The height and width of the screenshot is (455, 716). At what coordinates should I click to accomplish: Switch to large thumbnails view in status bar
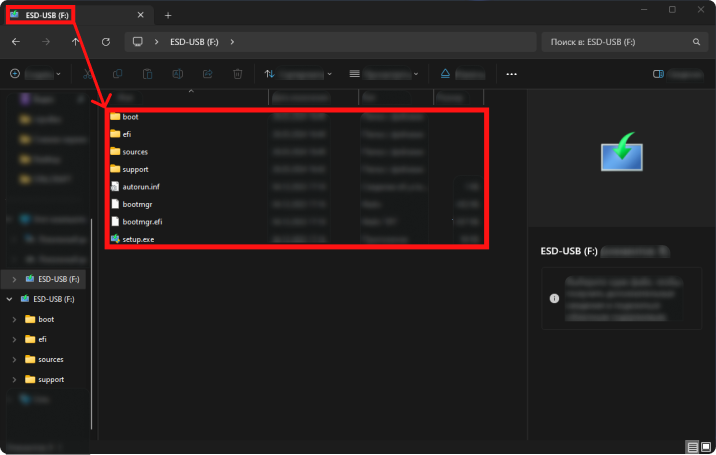[x=706, y=445]
